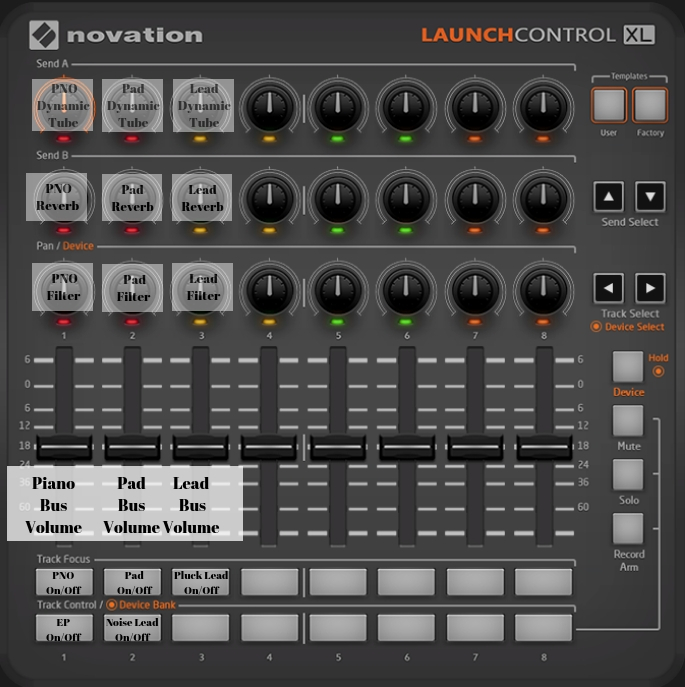The width and height of the screenshot is (685, 687).
Task: Select the Factory template button
Action: 650,105
